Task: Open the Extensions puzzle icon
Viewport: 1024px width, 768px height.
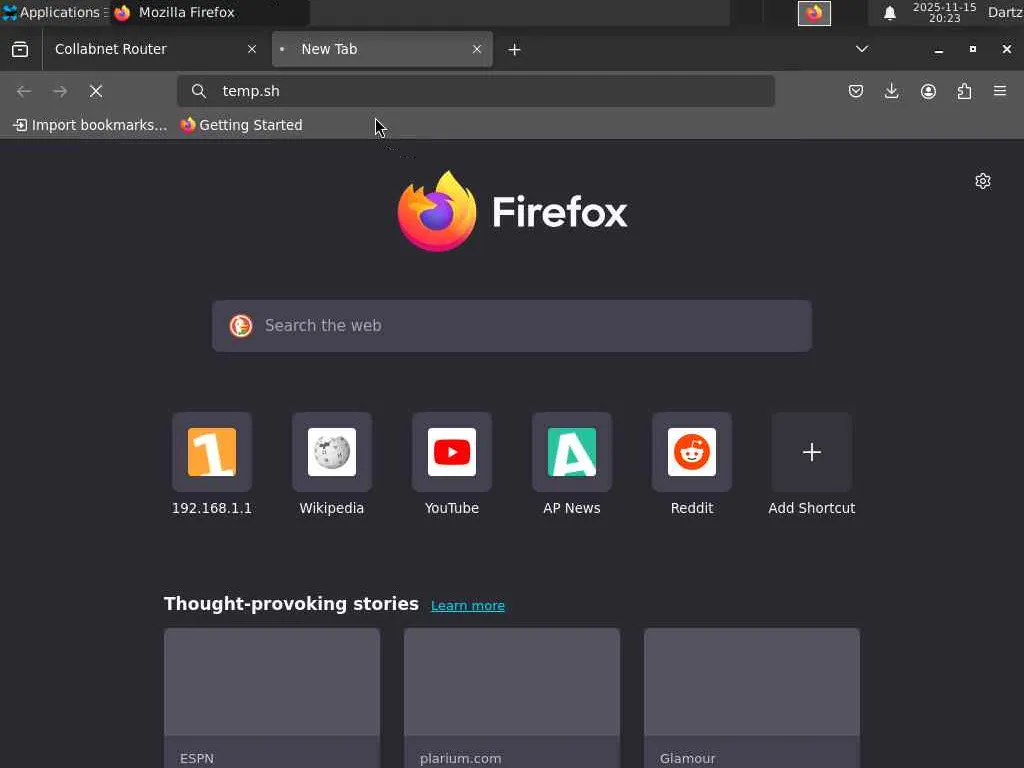Action: click(964, 91)
